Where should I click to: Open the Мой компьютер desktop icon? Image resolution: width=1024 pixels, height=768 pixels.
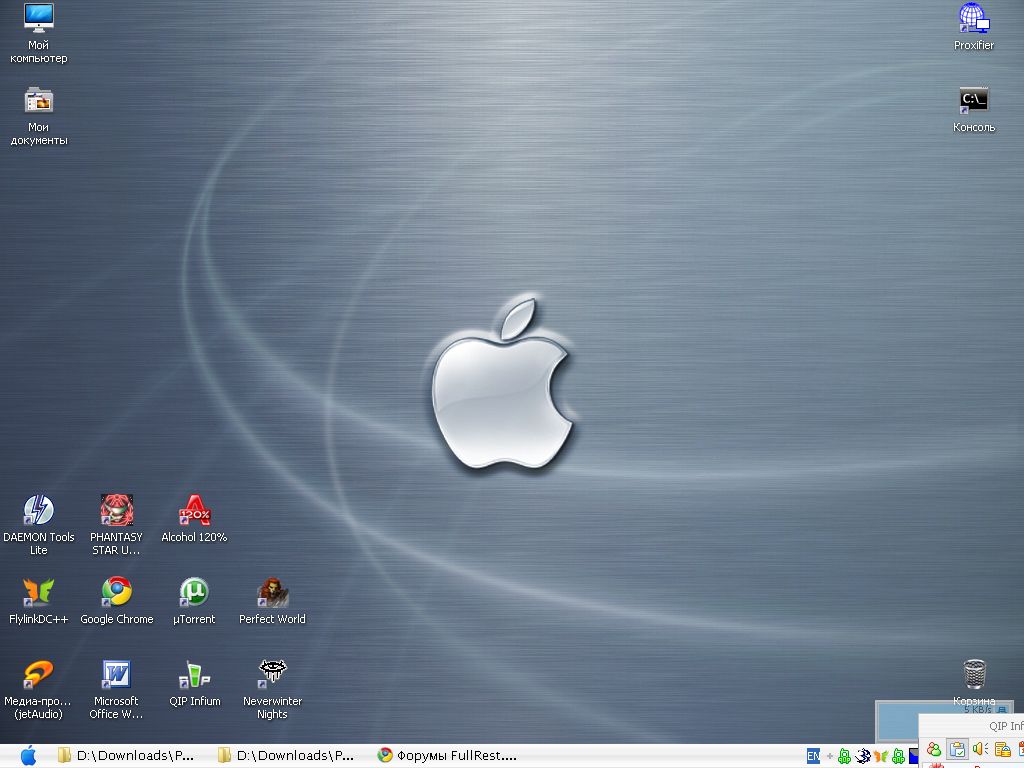pyautogui.click(x=39, y=33)
